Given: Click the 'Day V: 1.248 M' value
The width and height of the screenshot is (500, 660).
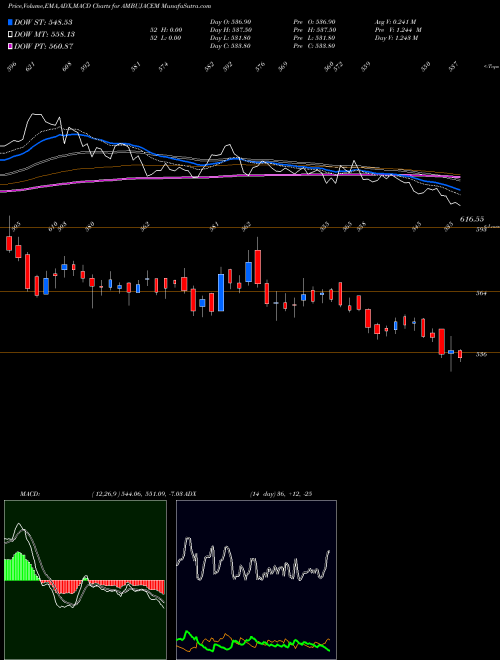Looking at the screenshot, I should (x=396, y=38).
